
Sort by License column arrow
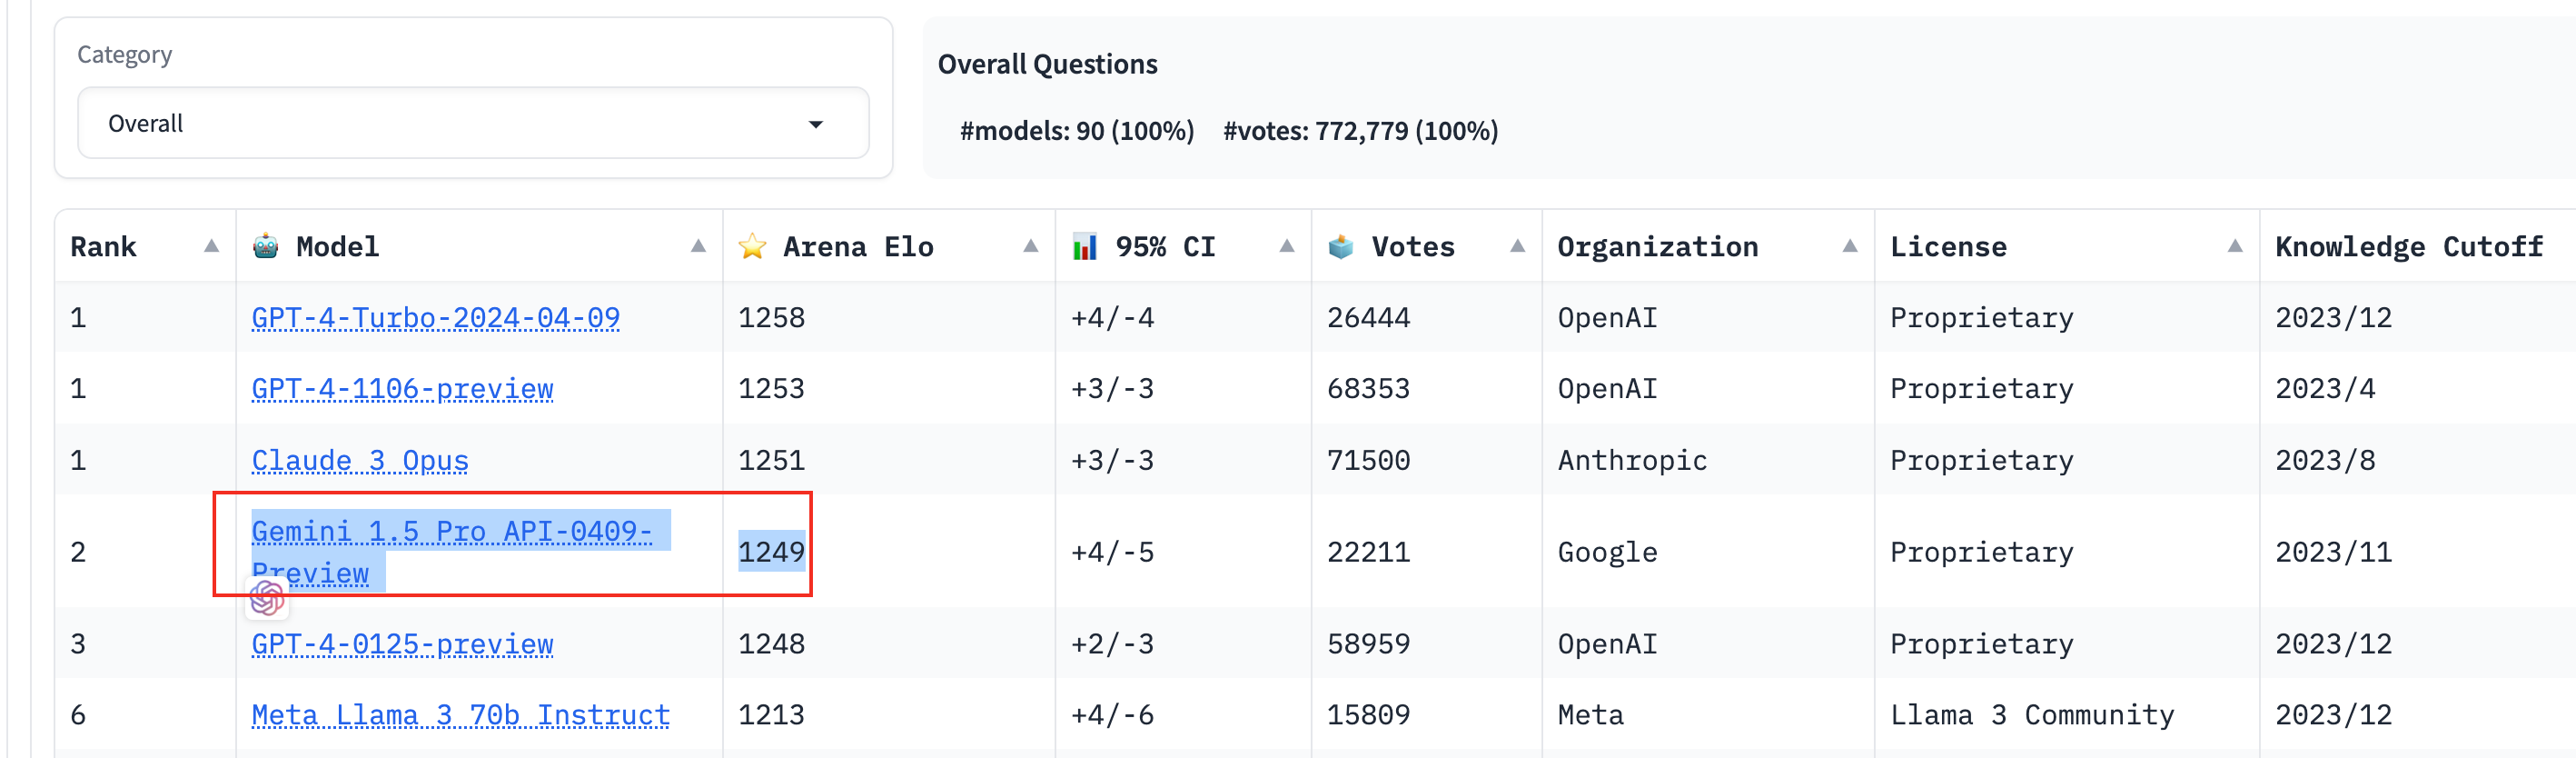click(x=2234, y=246)
